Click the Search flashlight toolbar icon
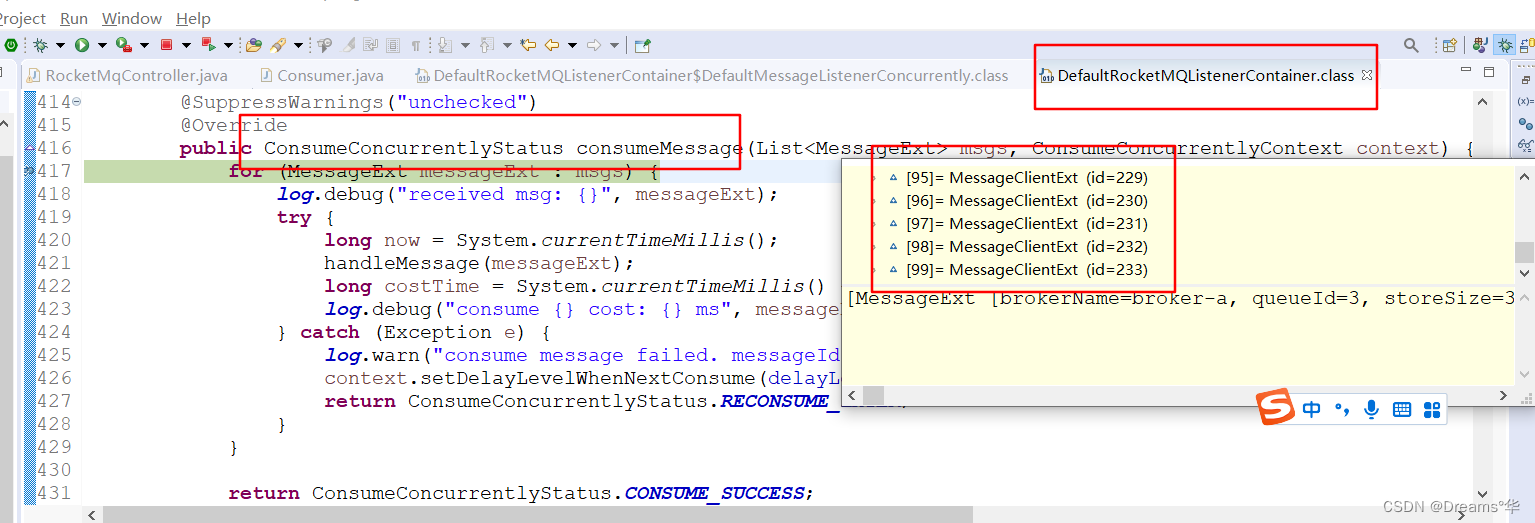Image resolution: width=1535 pixels, height=523 pixels. [x=279, y=45]
